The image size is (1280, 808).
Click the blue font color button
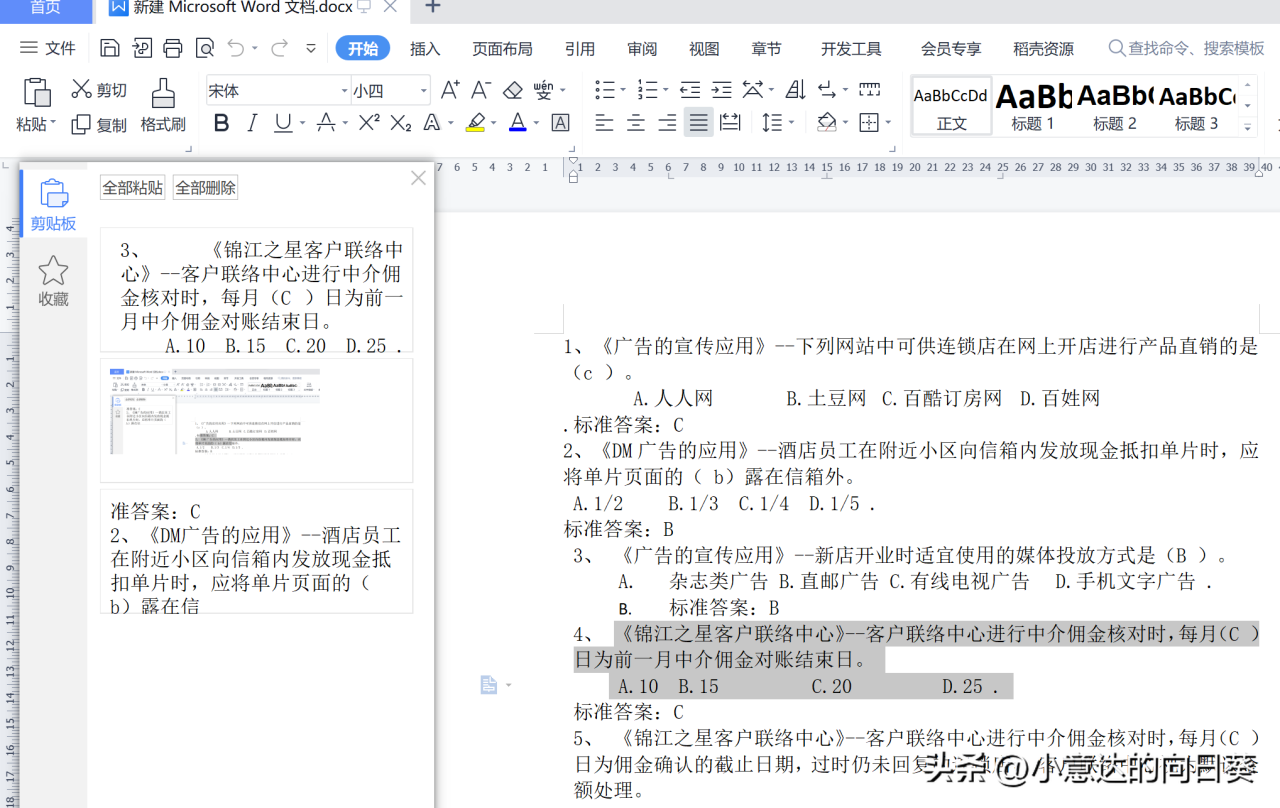click(517, 123)
